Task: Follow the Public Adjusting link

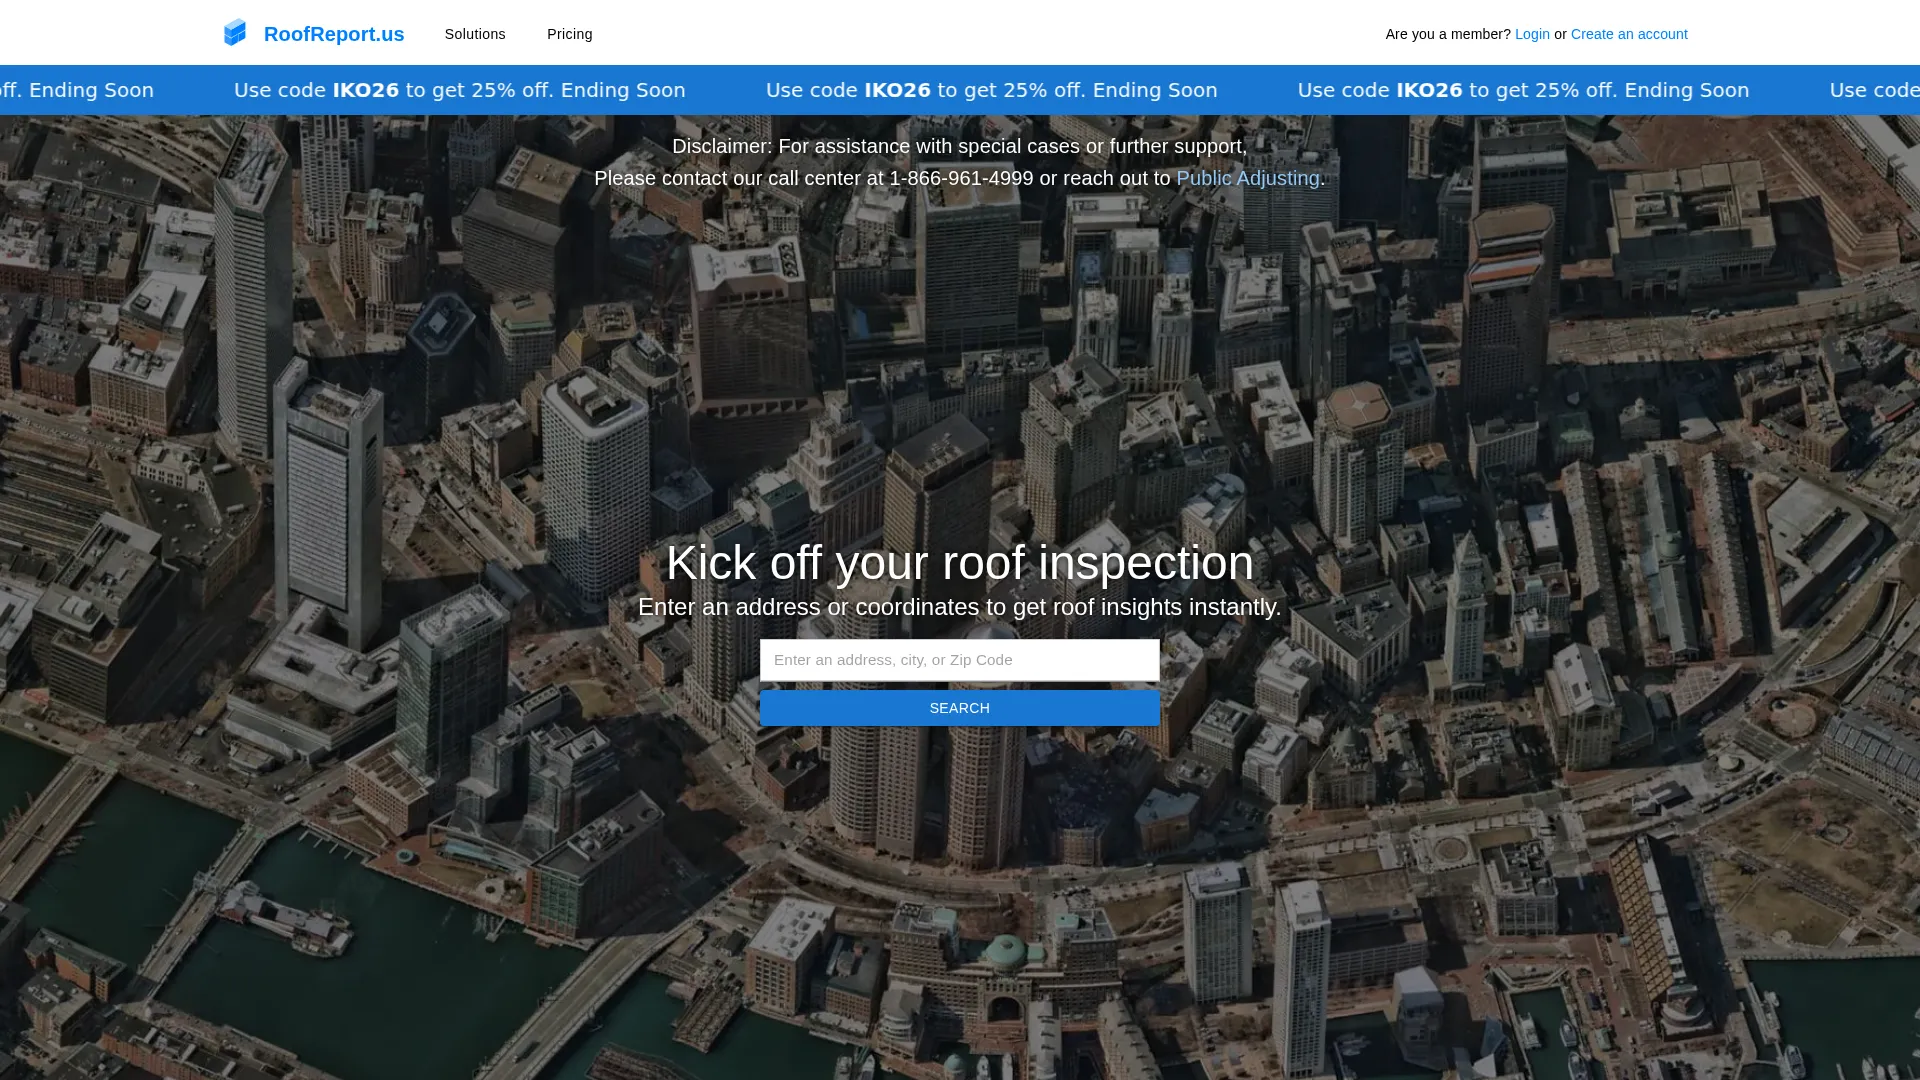Action: (x=1248, y=178)
